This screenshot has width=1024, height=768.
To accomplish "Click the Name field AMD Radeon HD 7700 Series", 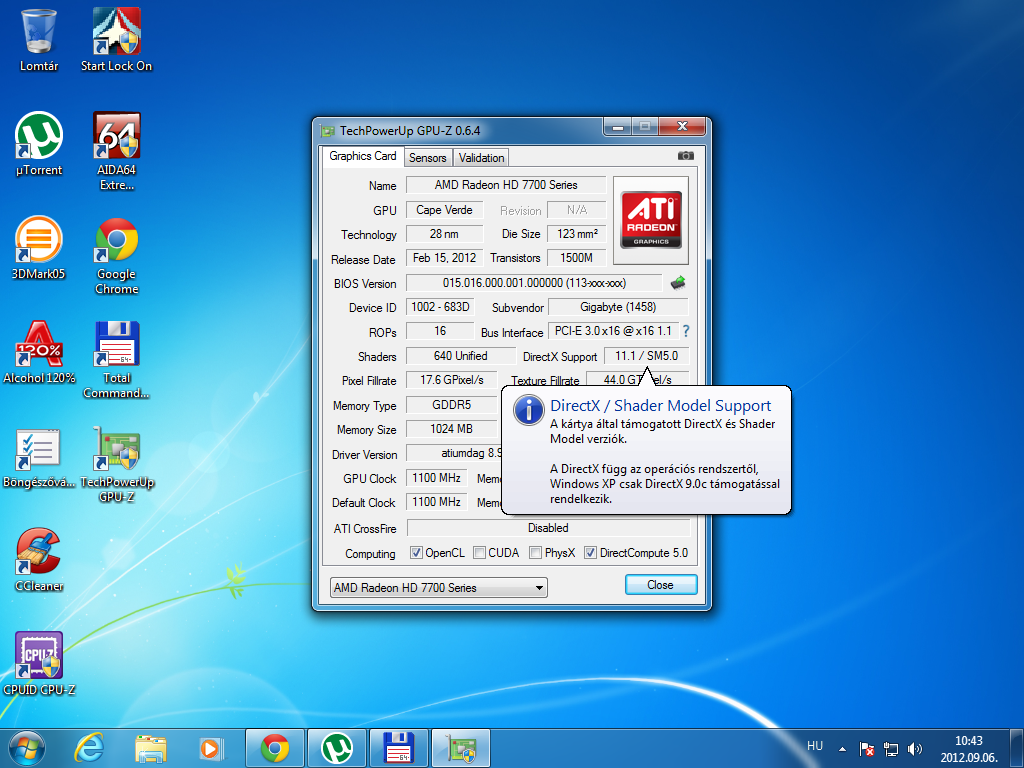I will pos(506,185).
